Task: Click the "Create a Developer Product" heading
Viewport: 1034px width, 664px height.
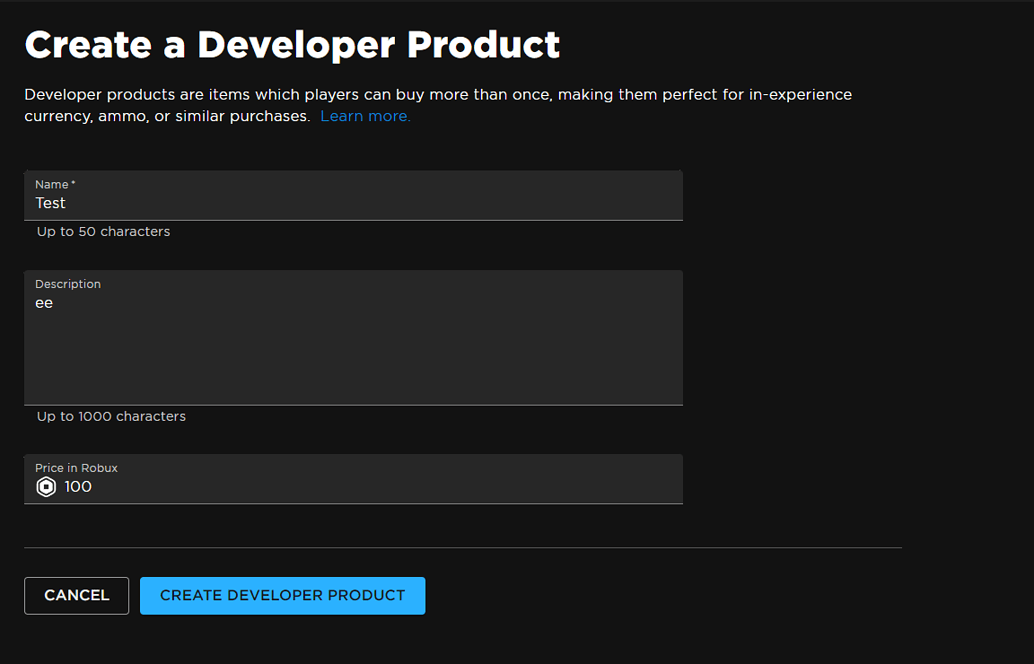Action: tap(292, 45)
